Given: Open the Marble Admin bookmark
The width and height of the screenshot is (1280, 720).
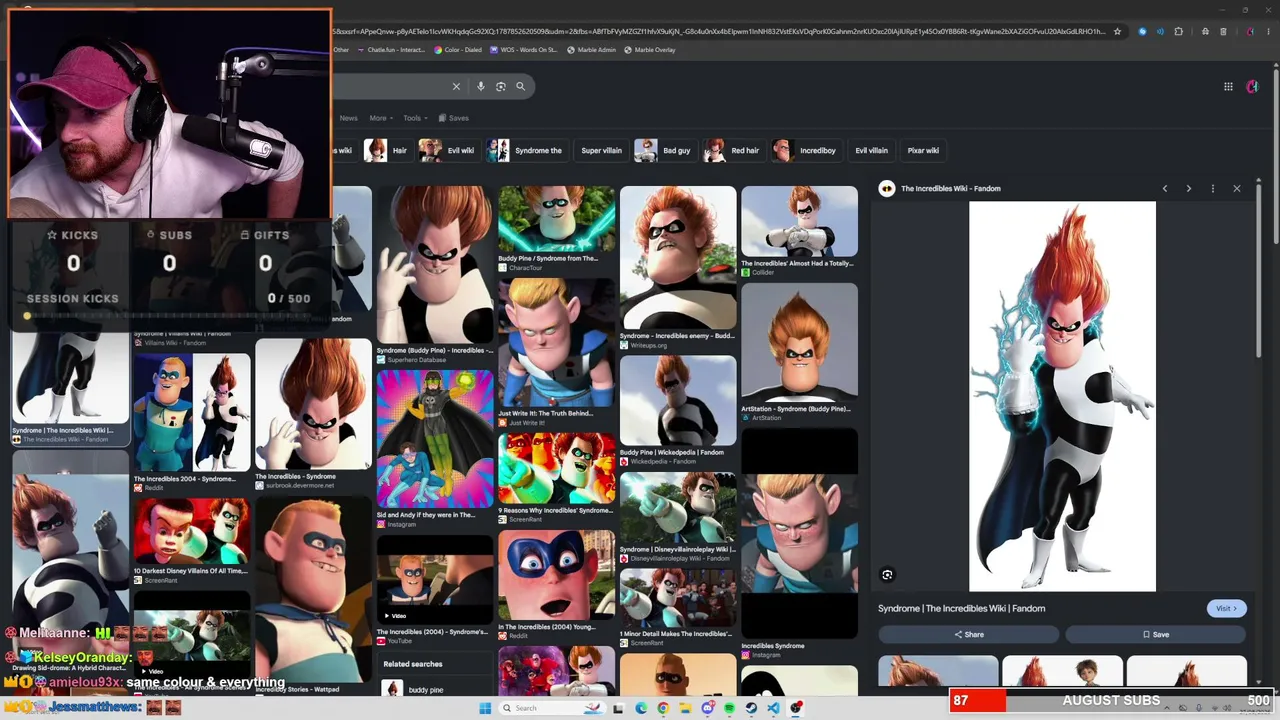Looking at the screenshot, I should (x=591, y=50).
